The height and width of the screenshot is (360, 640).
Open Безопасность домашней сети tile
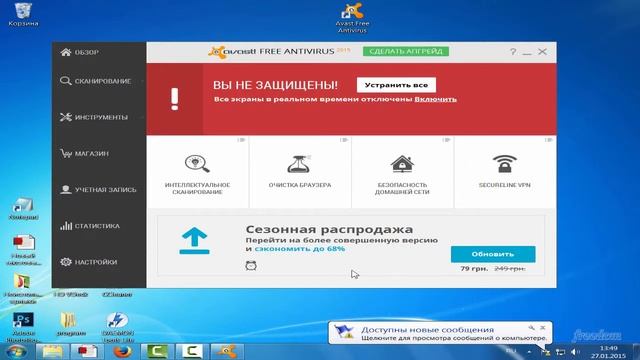(402, 173)
